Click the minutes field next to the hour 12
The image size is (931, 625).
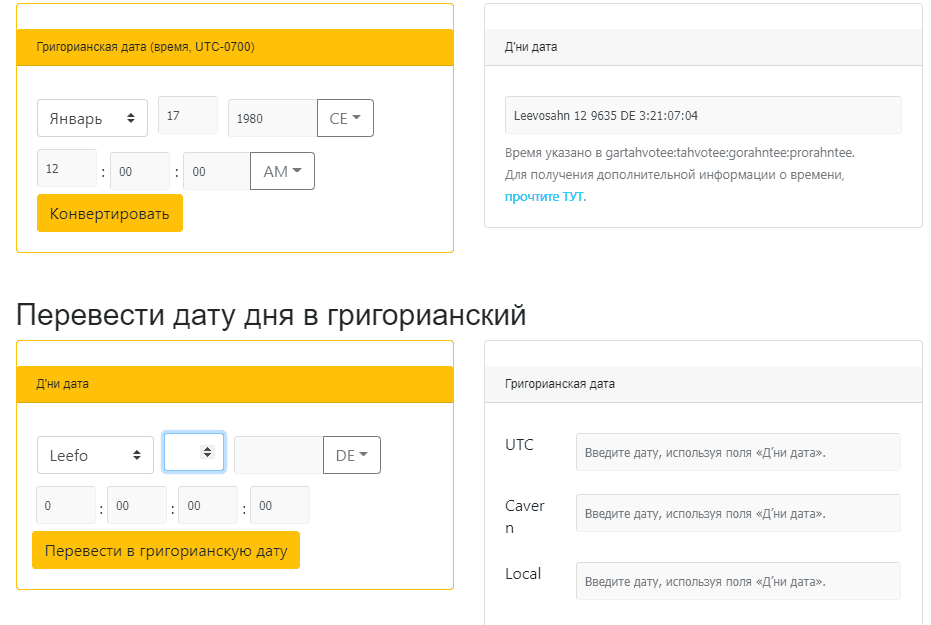pyautogui.click(x=139, y=170)
